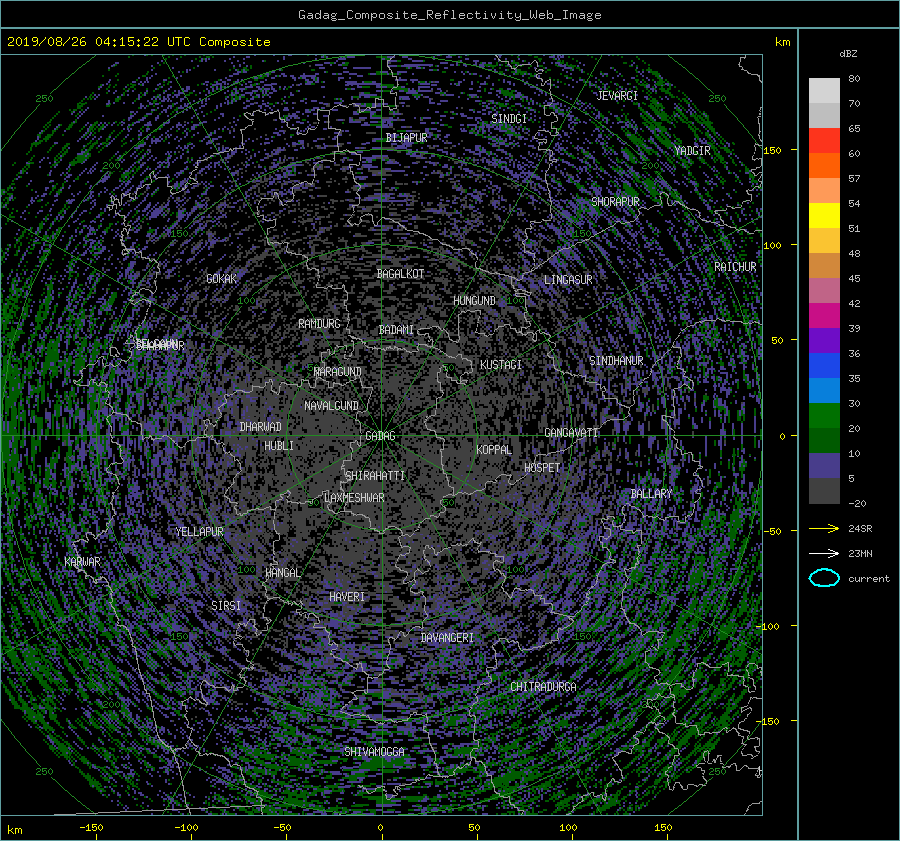Click the YADGIR city label
The image size is (900, 841).
(693, 151)
